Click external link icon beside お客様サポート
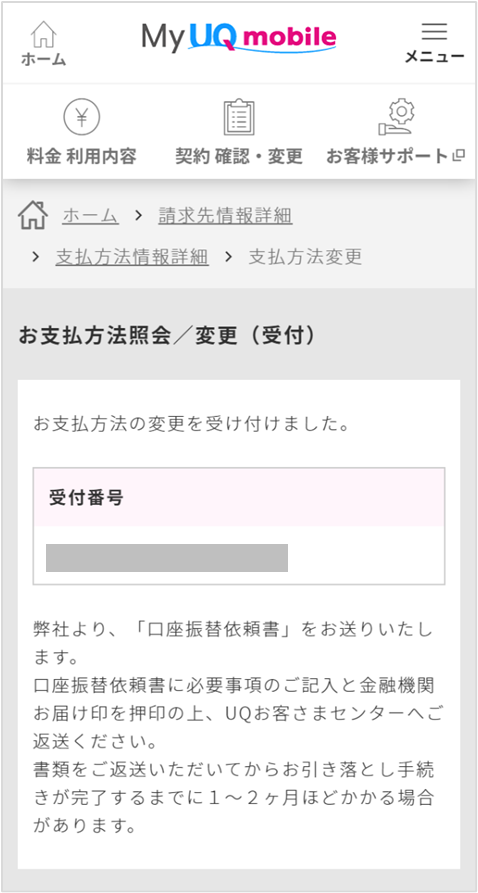 pos(459,157)
